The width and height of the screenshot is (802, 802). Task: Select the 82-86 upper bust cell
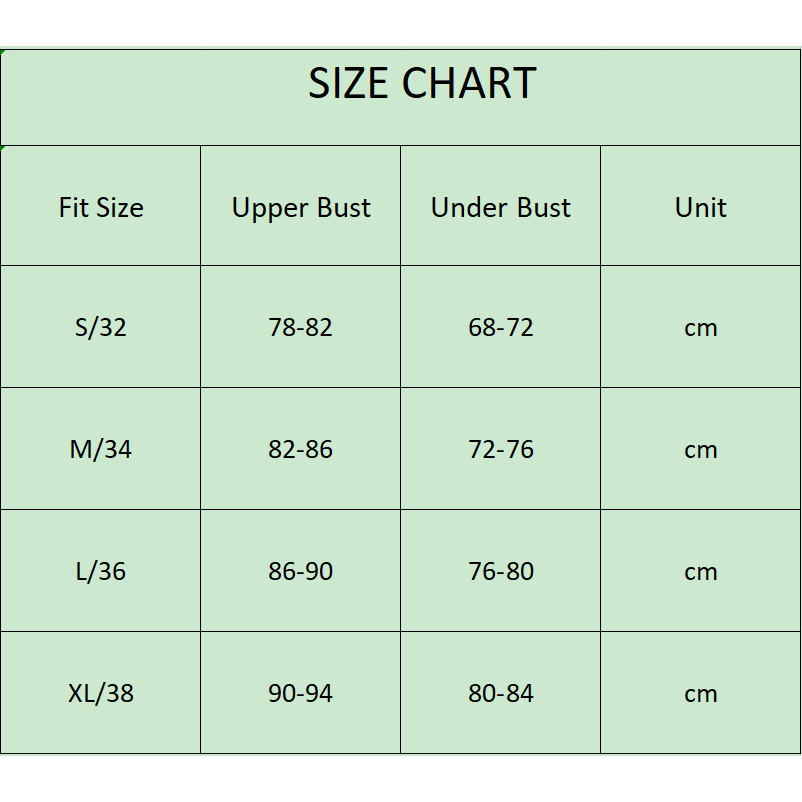pyautogui.click(x=301, y=449)
